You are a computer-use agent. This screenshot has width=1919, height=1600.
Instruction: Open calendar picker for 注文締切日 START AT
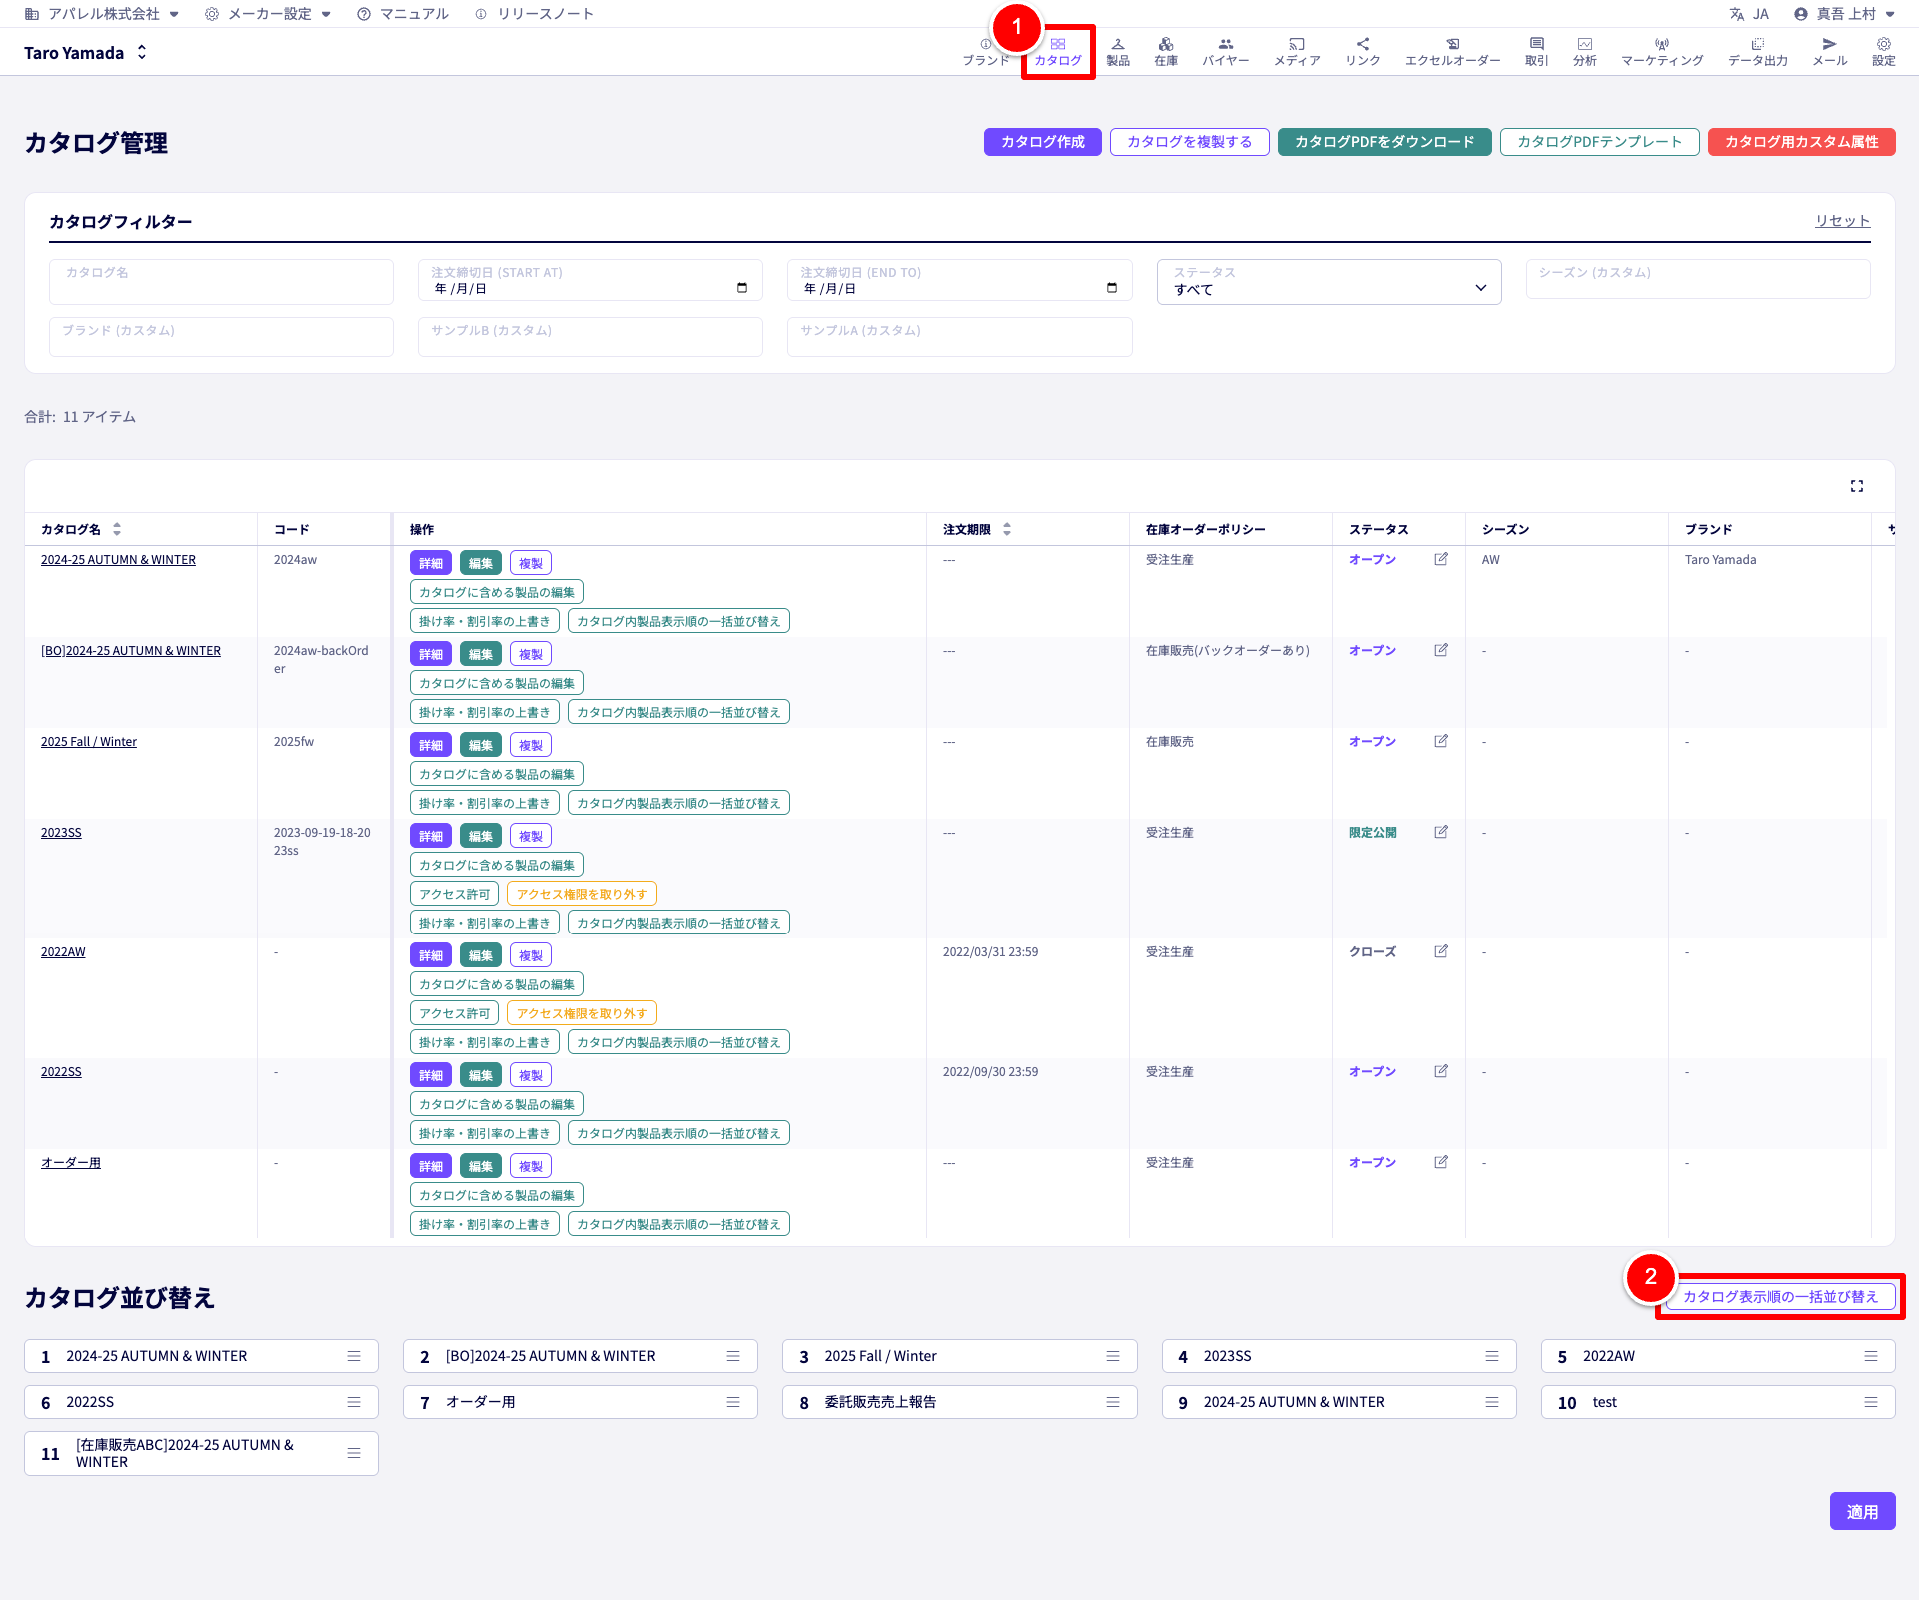(742, 288)
